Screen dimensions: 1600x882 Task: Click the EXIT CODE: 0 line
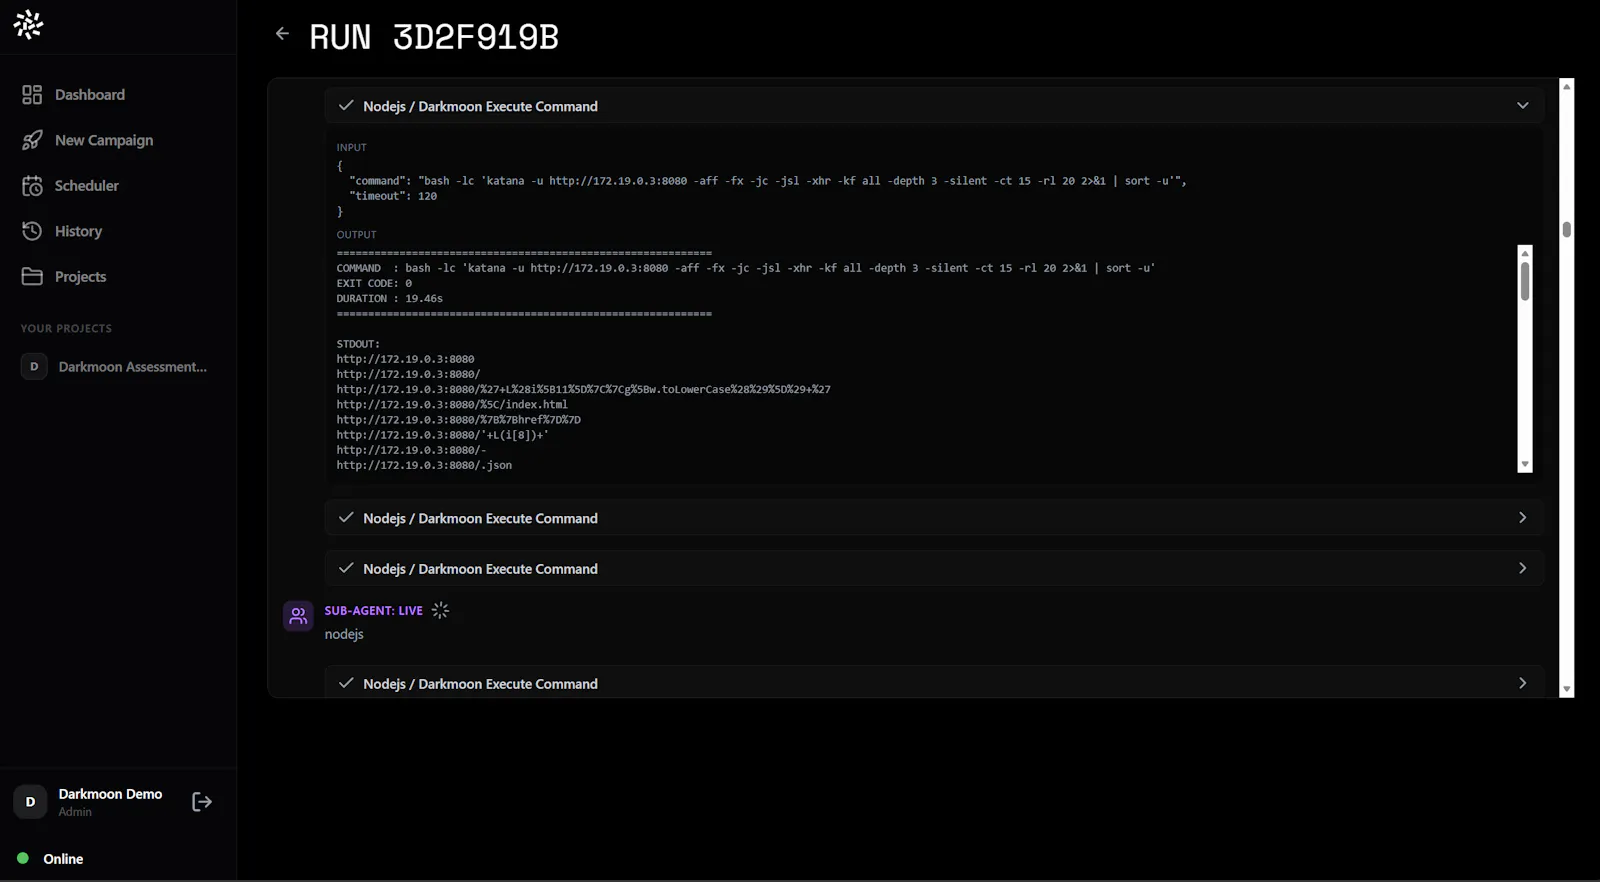[x=374, y=283]
